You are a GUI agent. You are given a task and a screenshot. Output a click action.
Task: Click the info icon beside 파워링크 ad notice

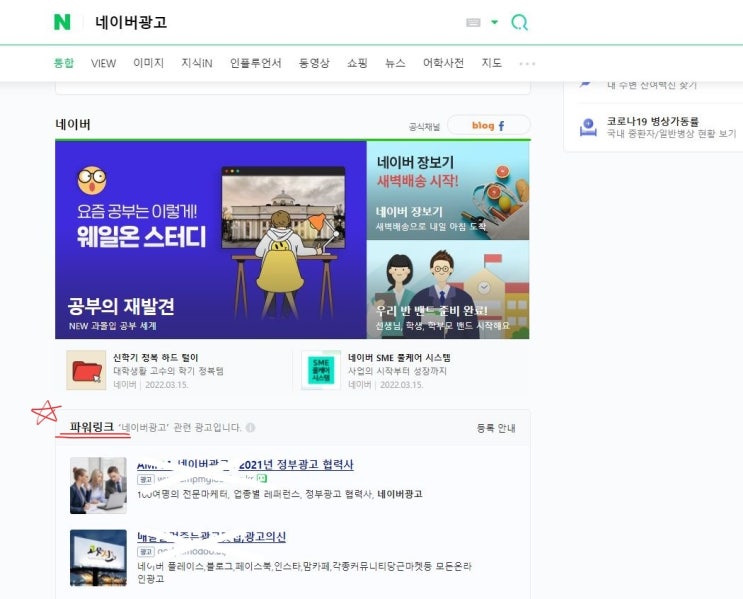[x=251, y=427]
